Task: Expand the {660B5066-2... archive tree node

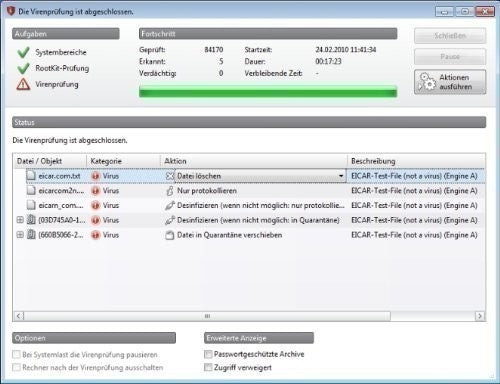Action: click(20, 235)
